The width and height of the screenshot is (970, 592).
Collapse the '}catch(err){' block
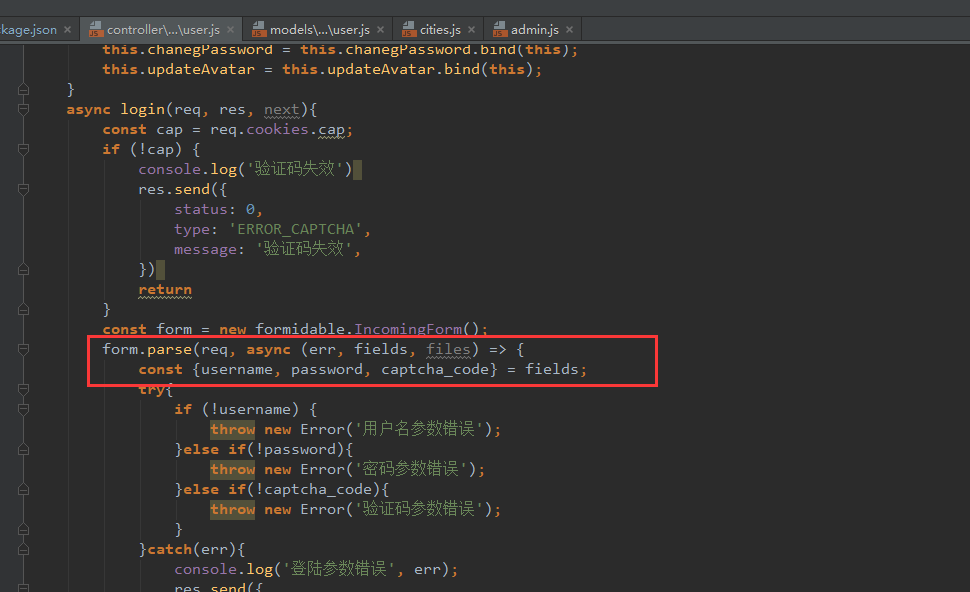click(x=24, y=549)
